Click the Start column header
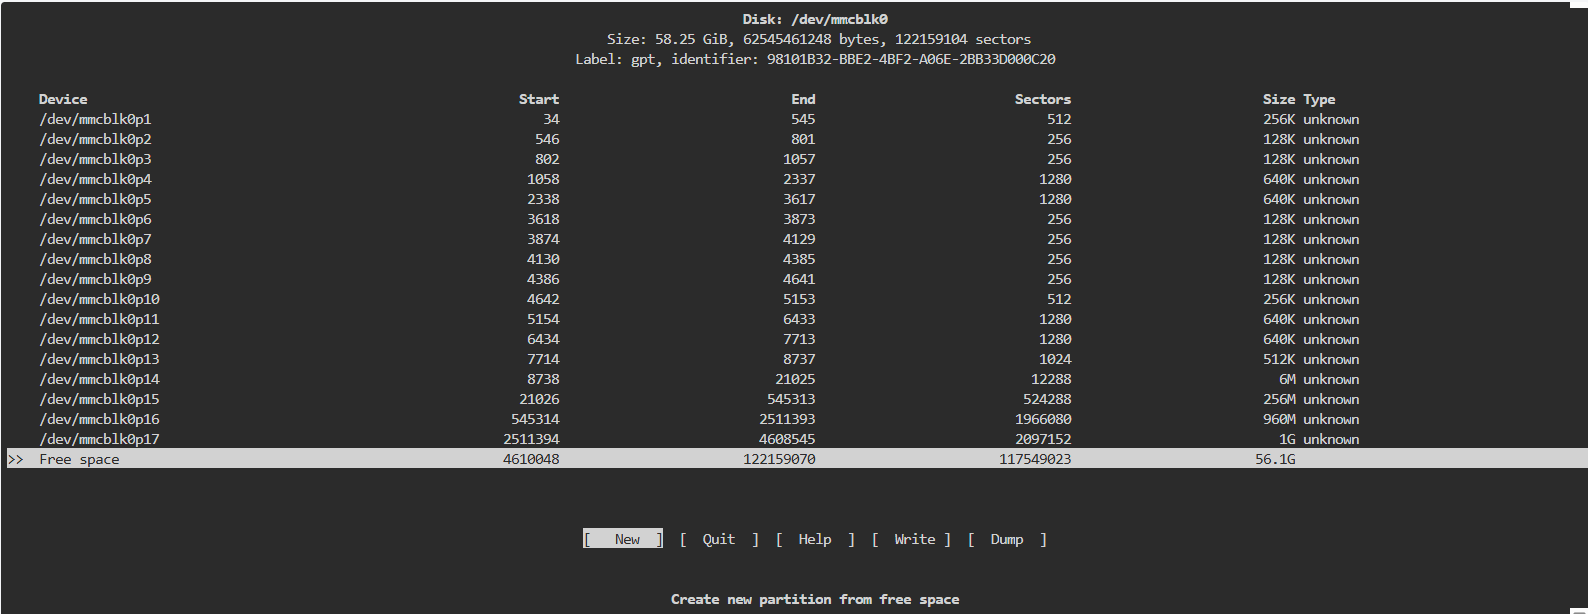Image resolution: width=1588 pixels, height=614 pixels. click(x=538, y=99)
